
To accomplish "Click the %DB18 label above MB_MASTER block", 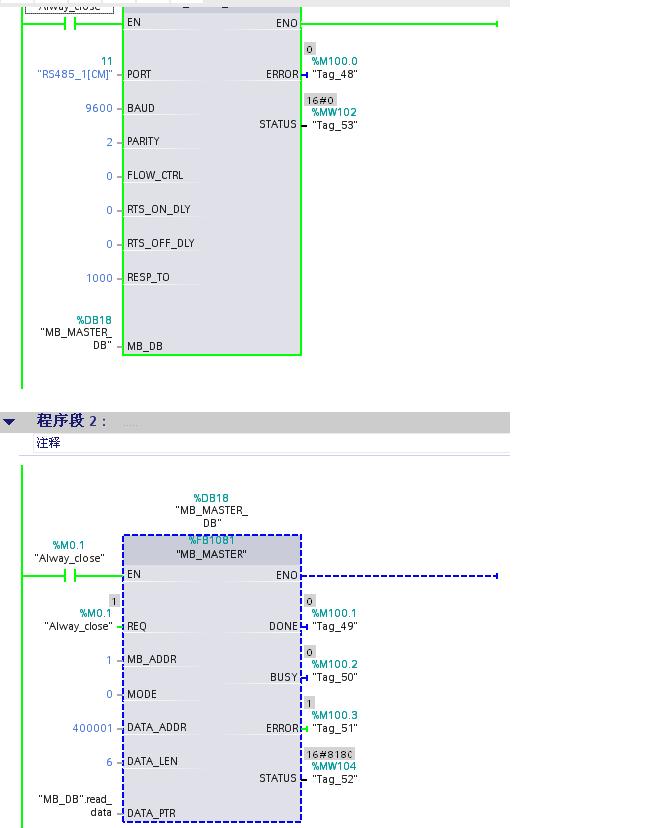I will pos(211,498).
